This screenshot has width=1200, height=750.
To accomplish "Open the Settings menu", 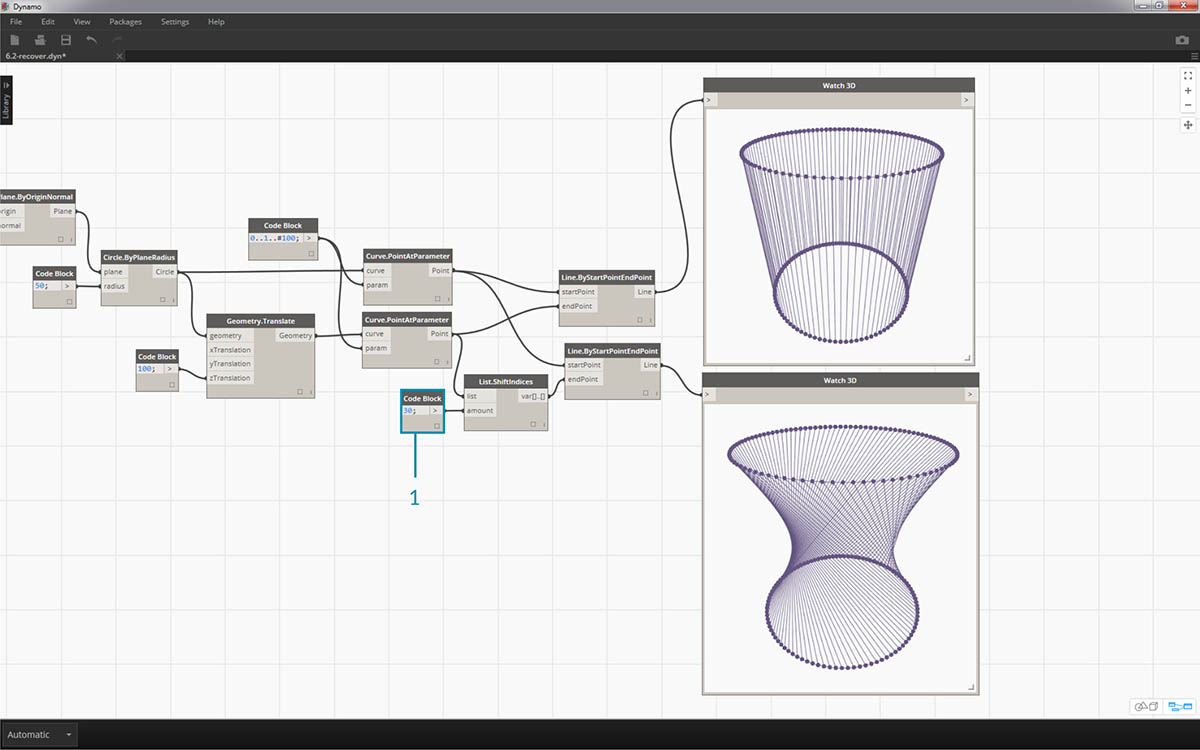I will [x=175, y=21].
